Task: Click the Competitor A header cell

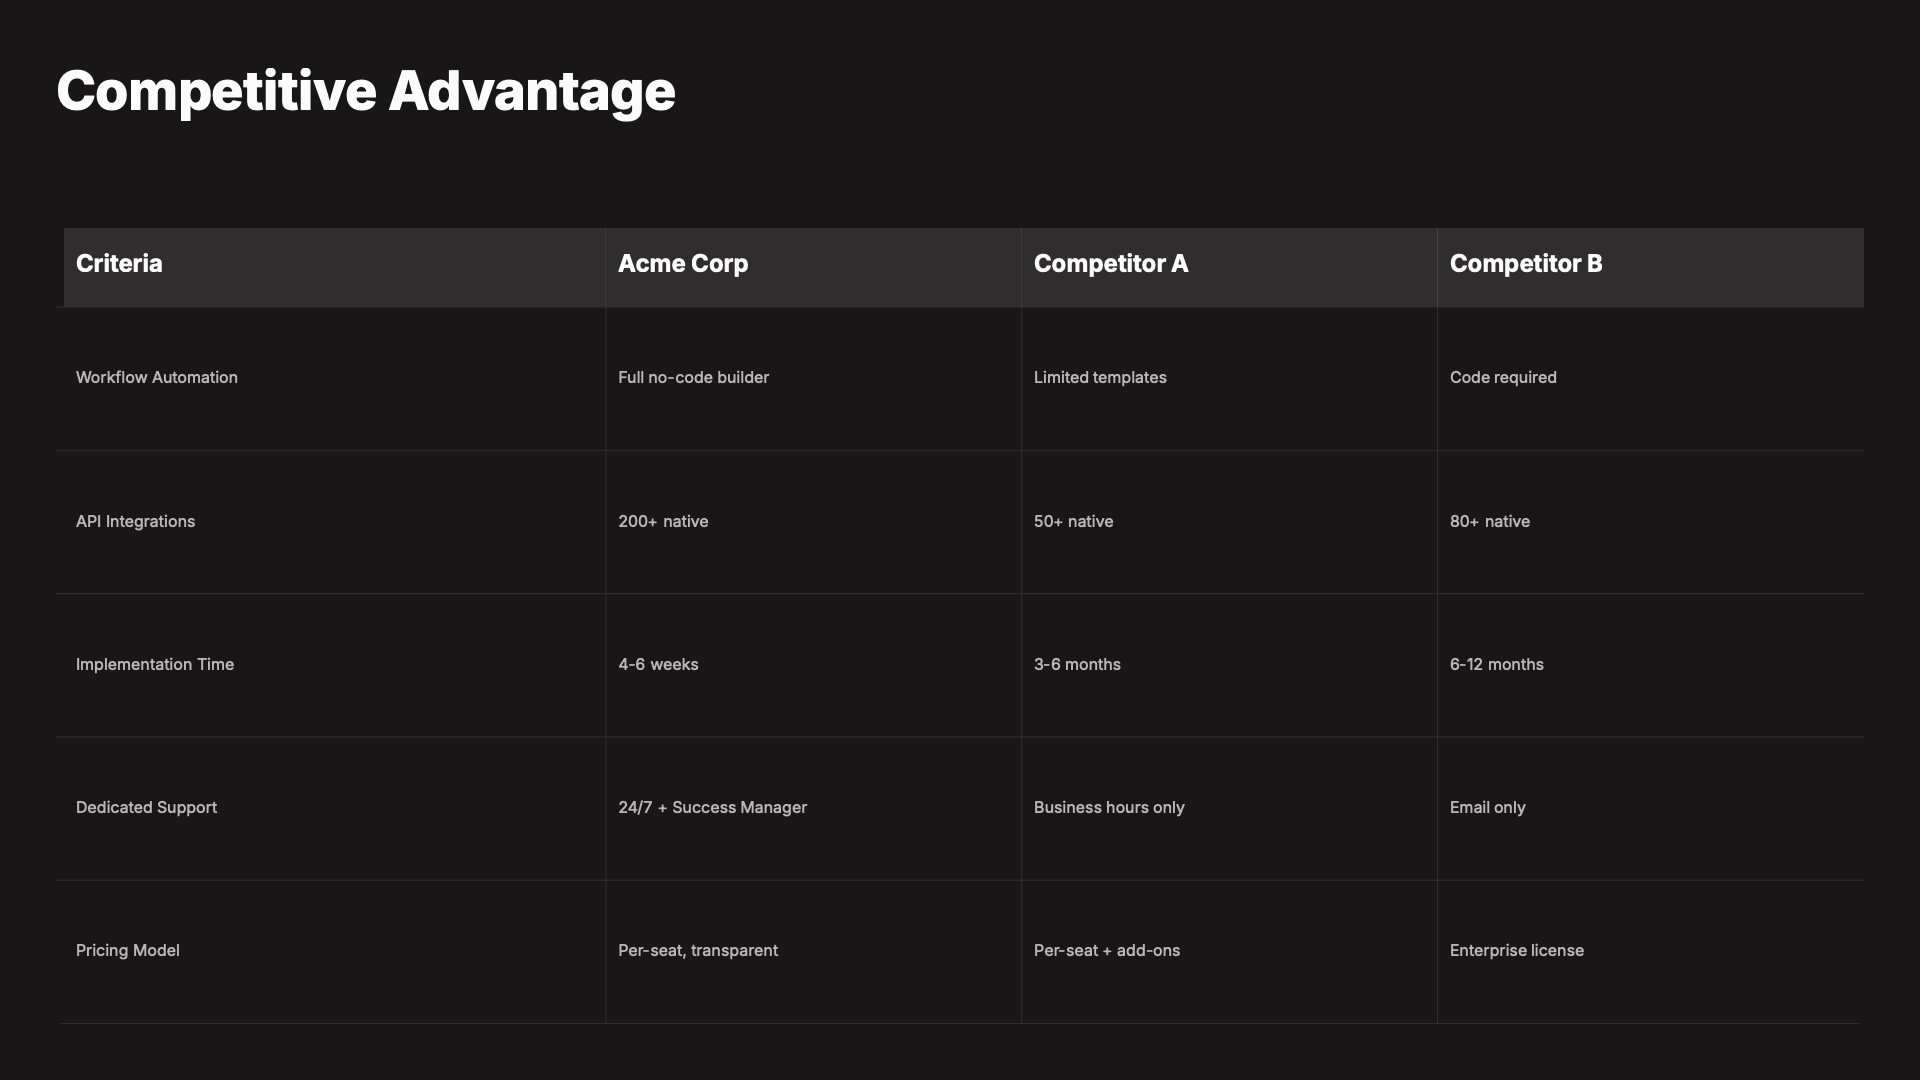Action: click(1111, 264)
